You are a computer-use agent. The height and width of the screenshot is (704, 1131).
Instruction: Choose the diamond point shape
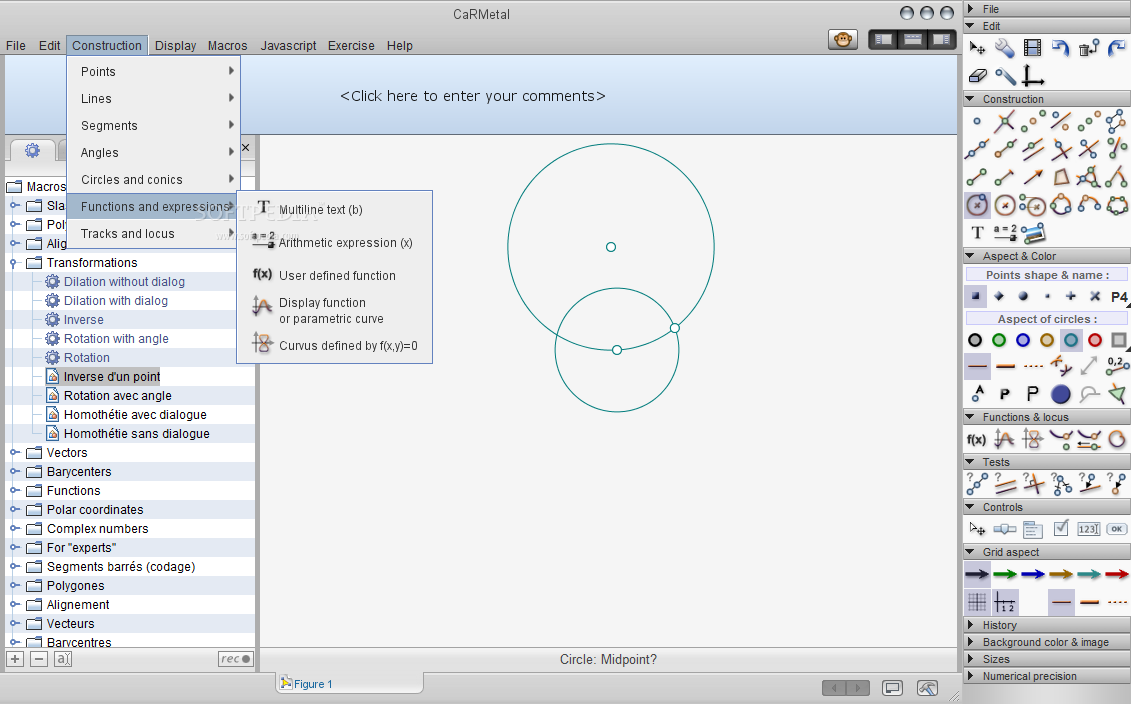[x=999, y=296]
